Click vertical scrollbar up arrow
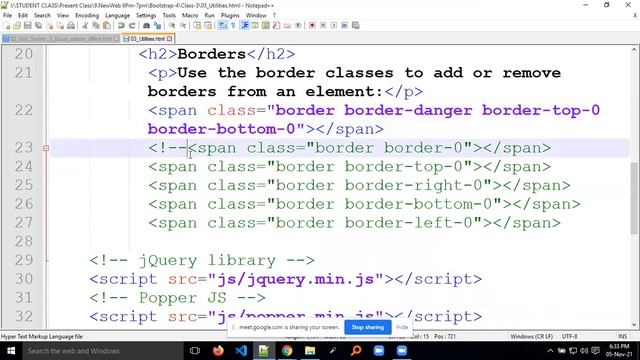640x360 pixels. 634,50
